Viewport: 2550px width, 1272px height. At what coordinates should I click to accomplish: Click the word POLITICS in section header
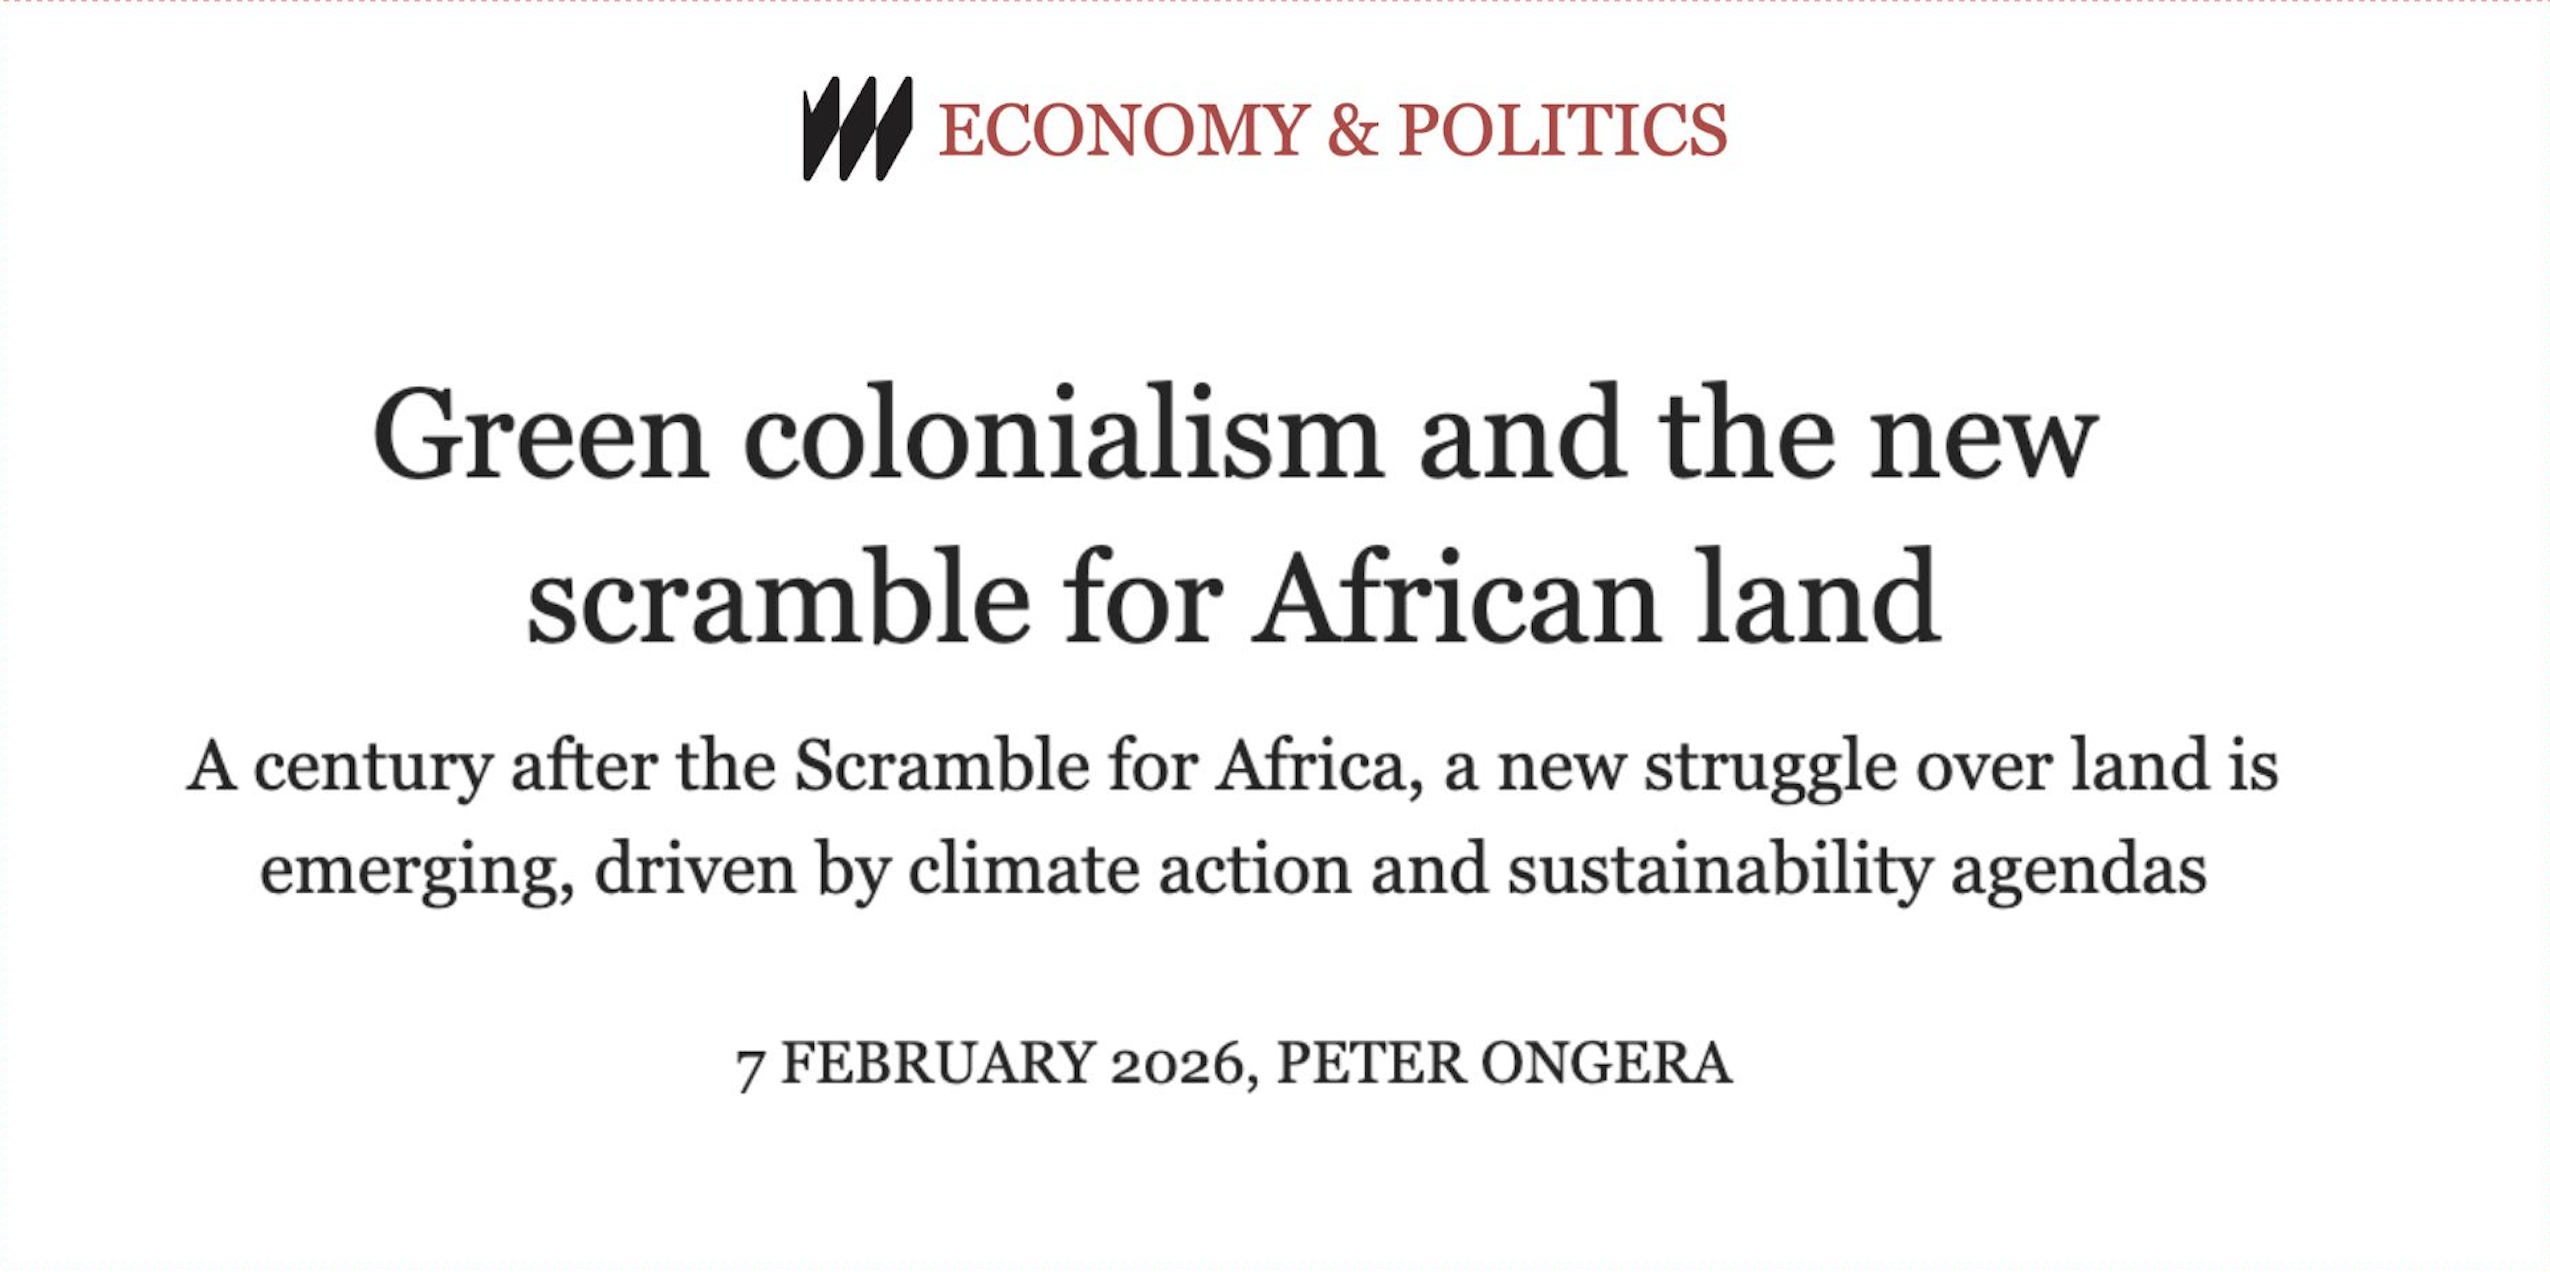point(1562,131)
